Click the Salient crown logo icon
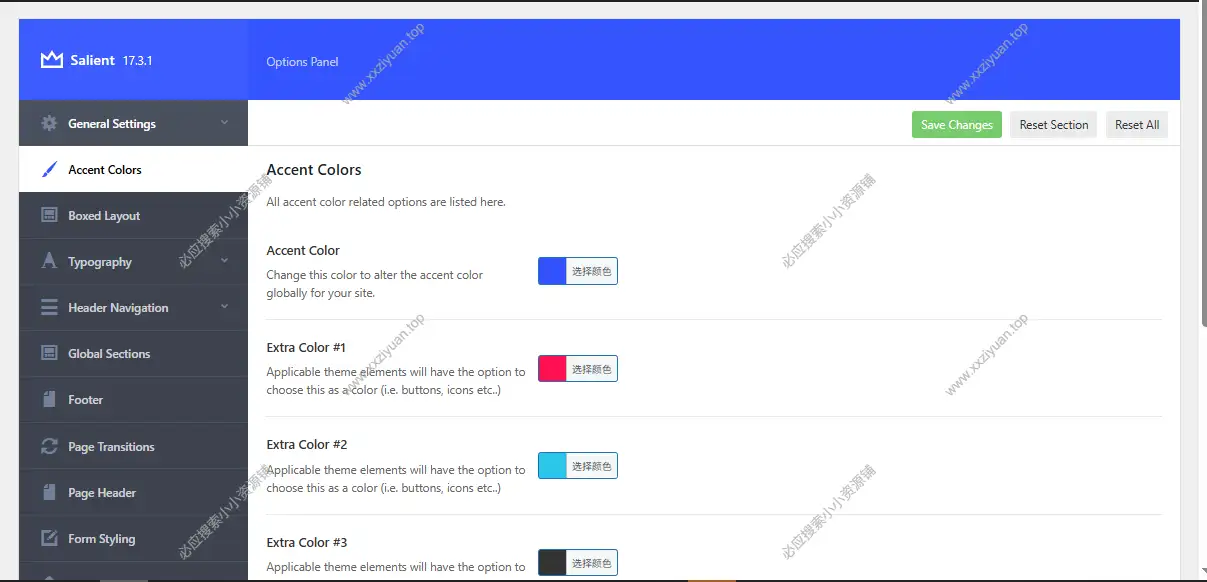 (x=51, y=60)
